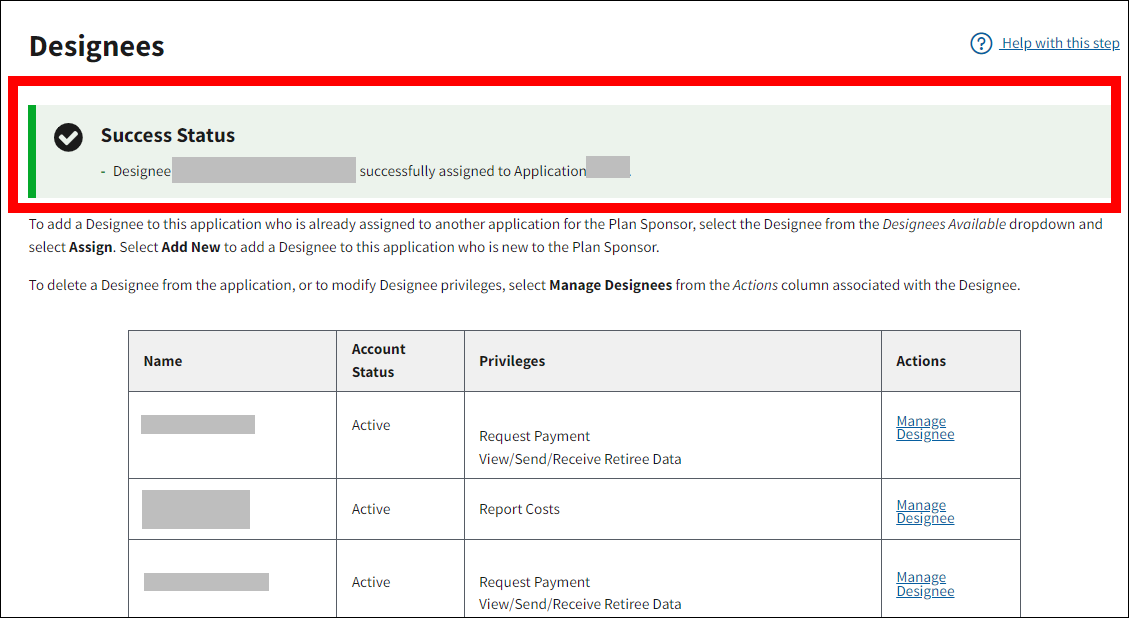Click the redacted designee name in second row
This screenshot has width=1129, height=618.
(x=196, y=509)
